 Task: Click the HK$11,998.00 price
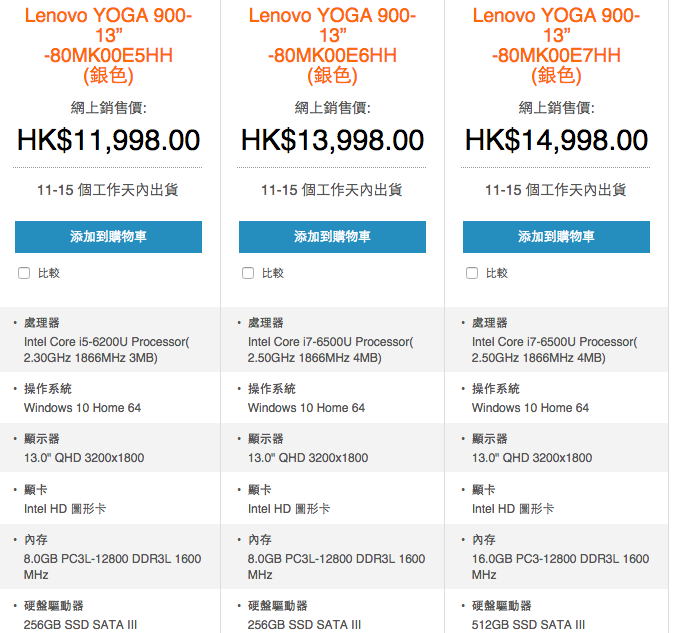click(x=108, y=140)
